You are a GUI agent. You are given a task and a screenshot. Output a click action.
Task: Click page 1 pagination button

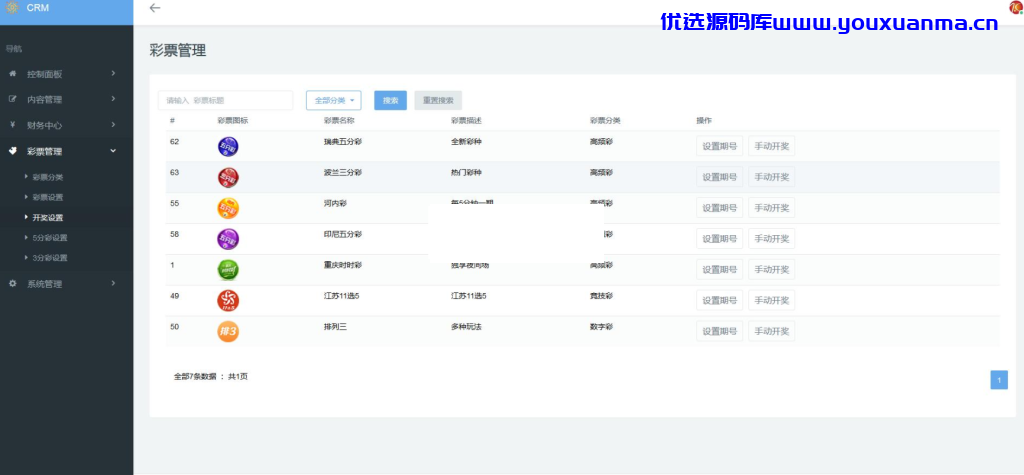pyautogui.click(x=999, y=380)
